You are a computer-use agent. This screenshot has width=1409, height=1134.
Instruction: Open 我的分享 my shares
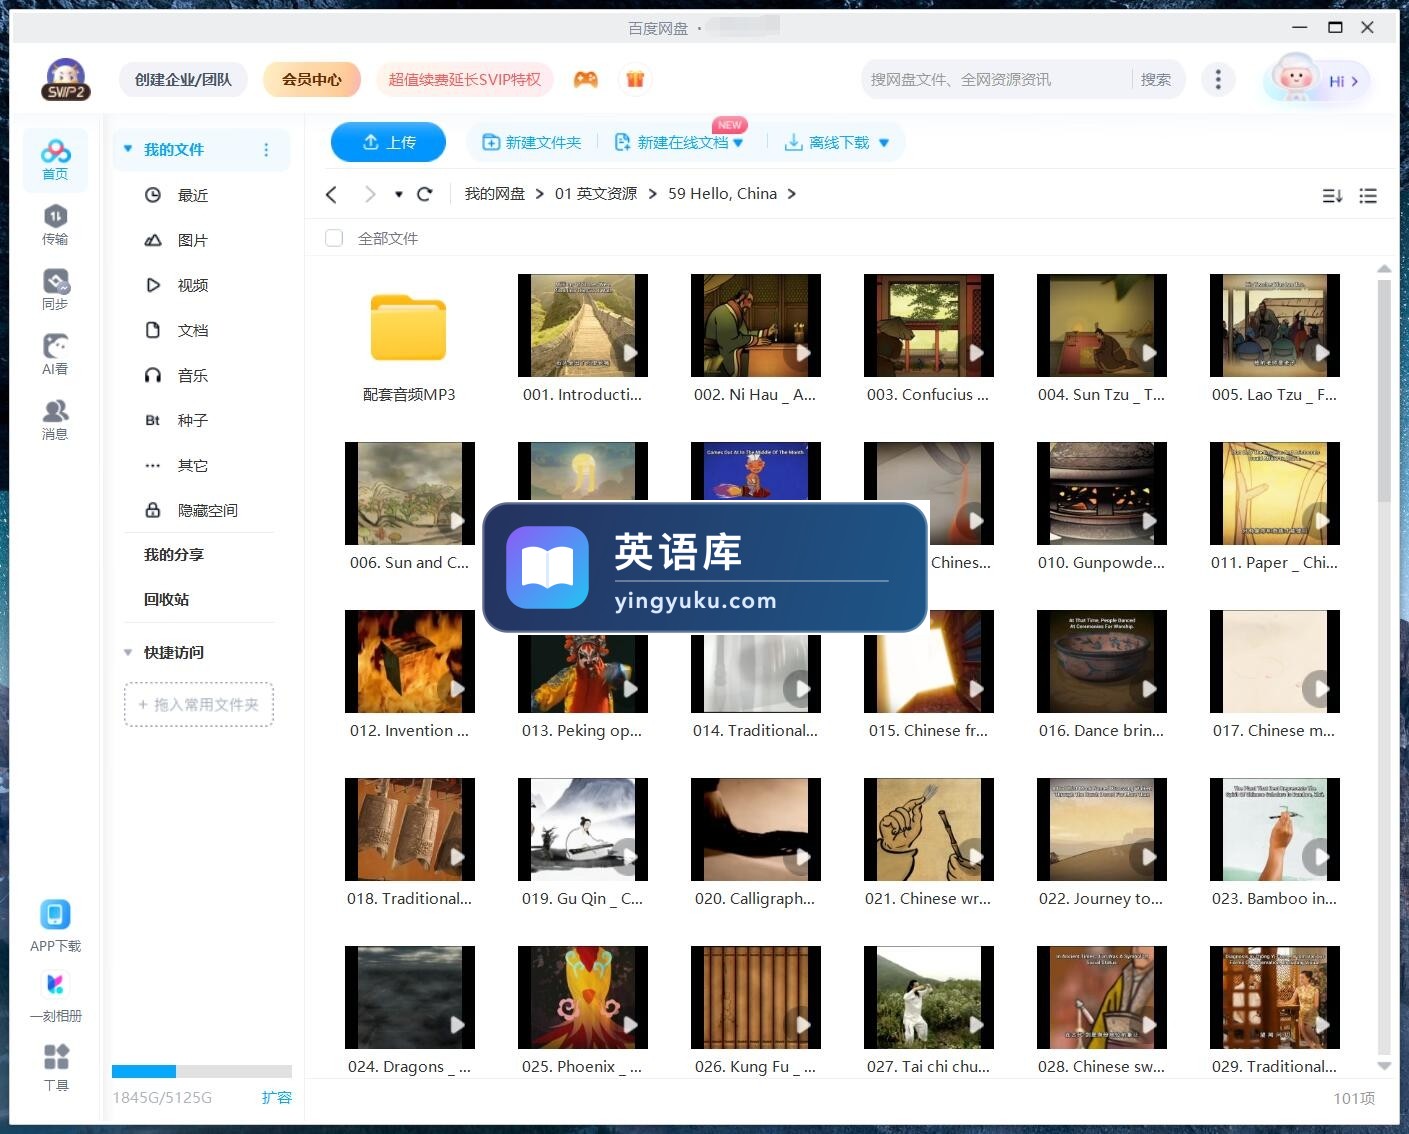click(174, 554)
